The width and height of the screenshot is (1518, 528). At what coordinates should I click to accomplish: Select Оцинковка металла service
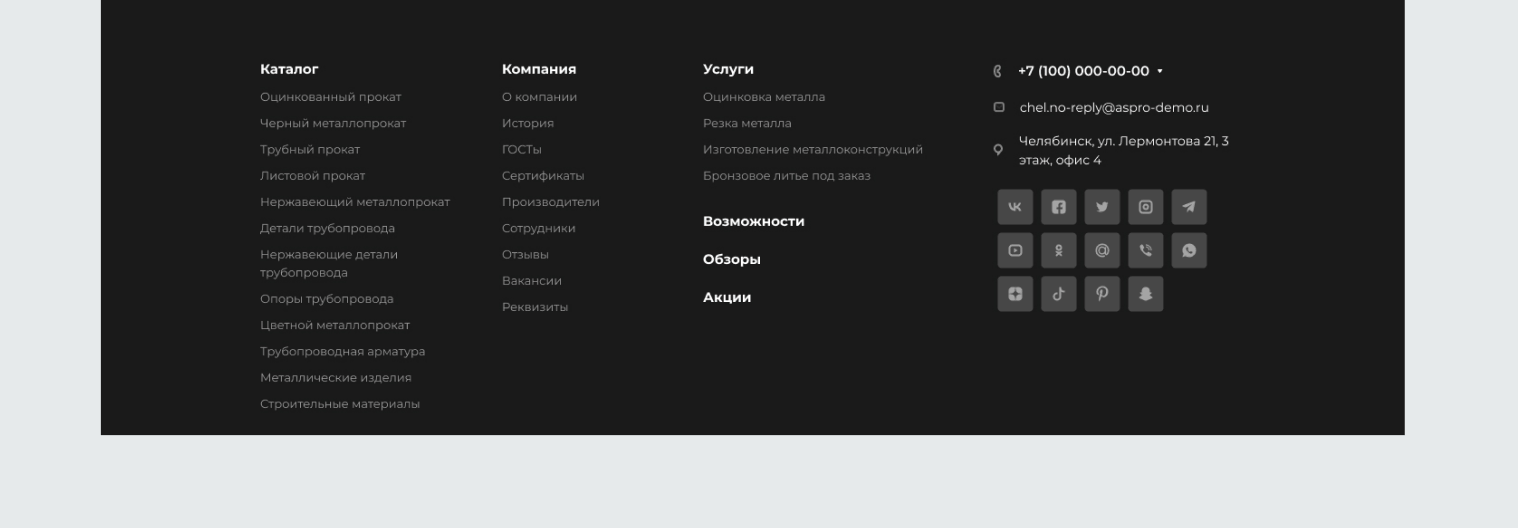tap(764, 97)
